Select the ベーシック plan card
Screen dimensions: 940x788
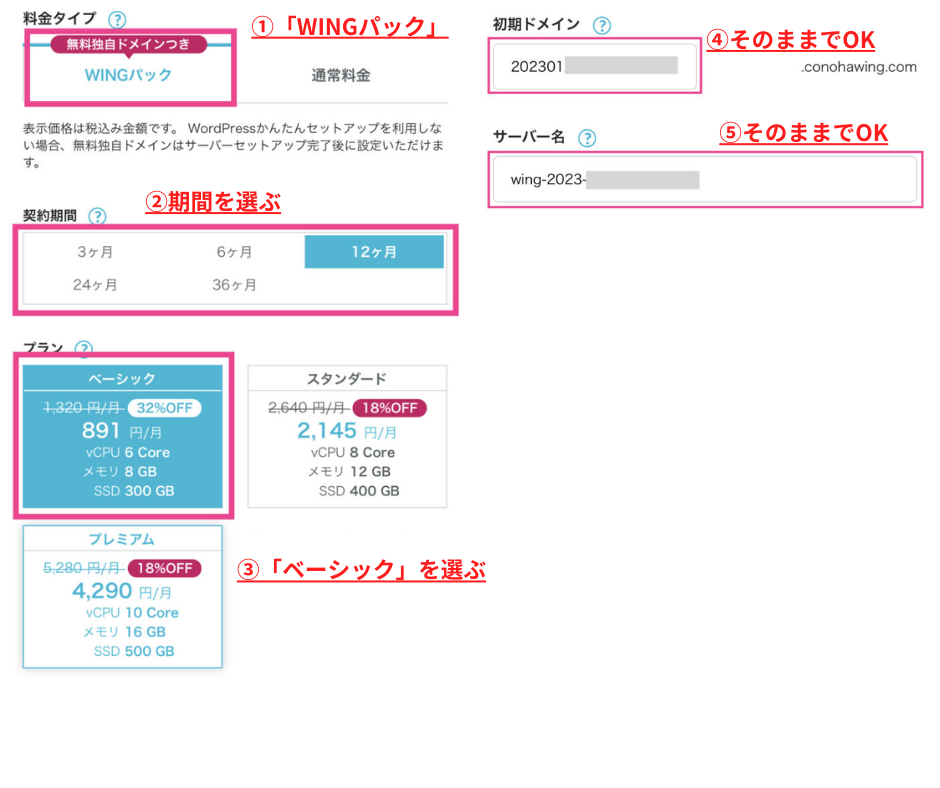tap(122, 437)
